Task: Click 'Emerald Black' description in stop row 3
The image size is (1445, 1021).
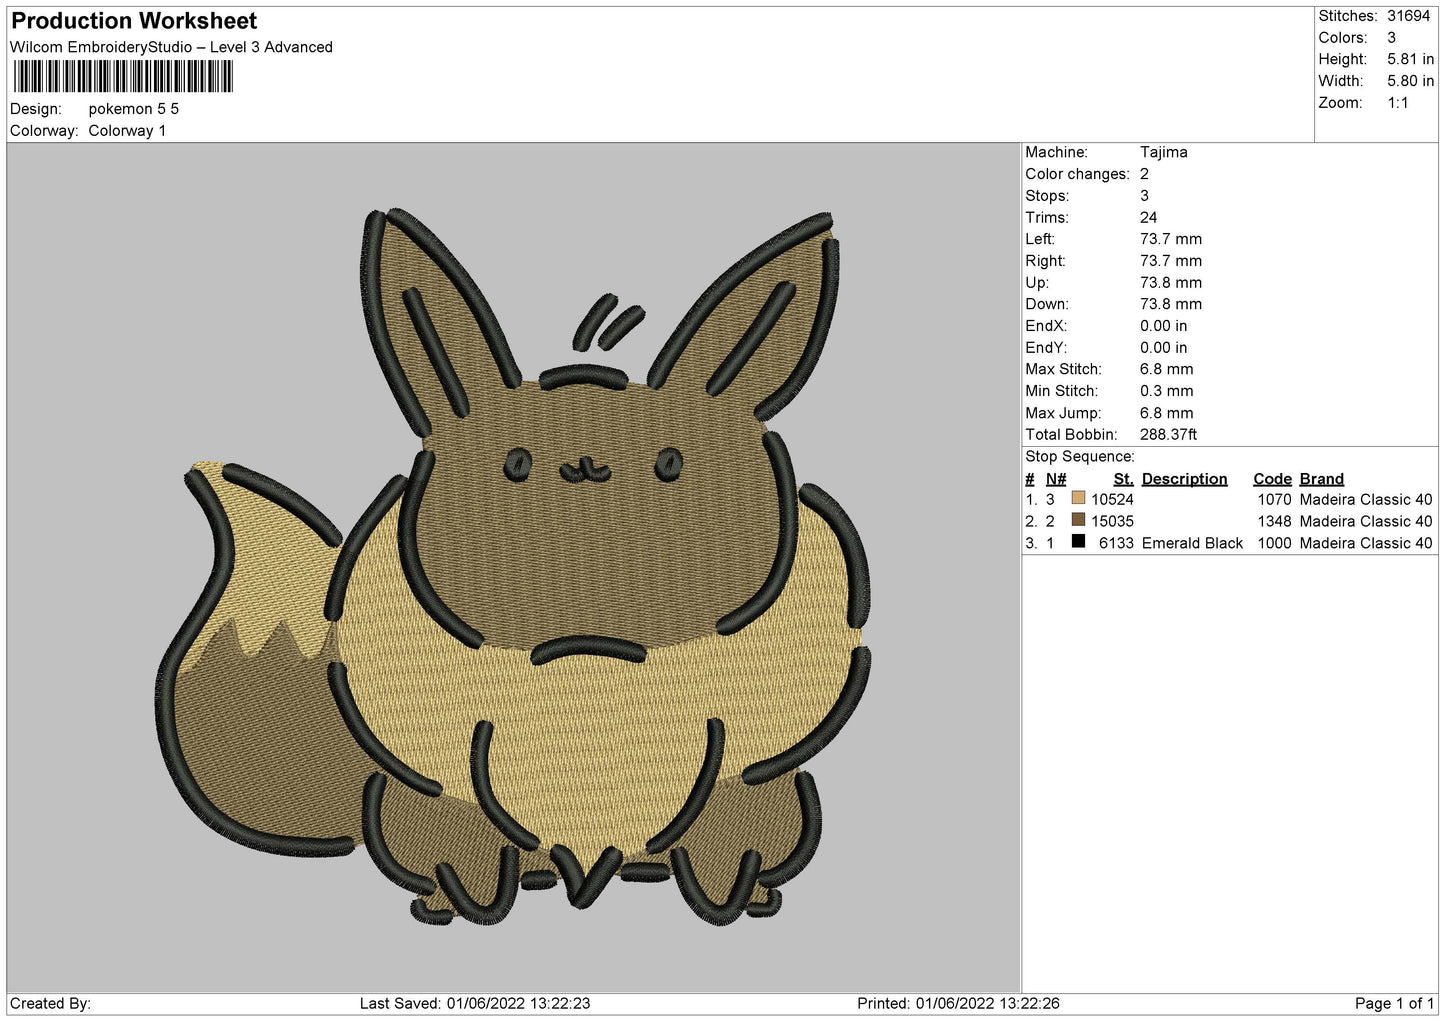Action: click(x=1192, y=544)
